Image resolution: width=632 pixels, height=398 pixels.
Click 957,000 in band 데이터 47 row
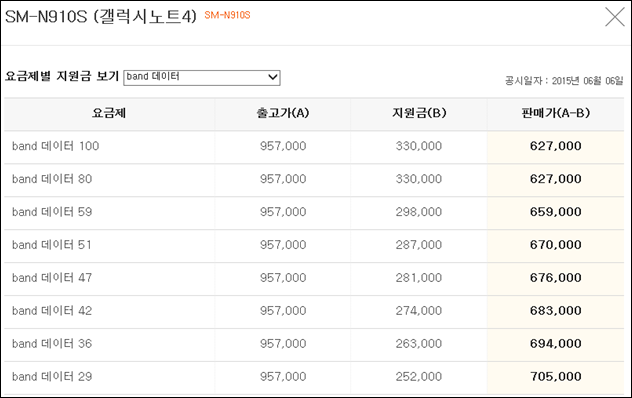click(x=283, y=278)
